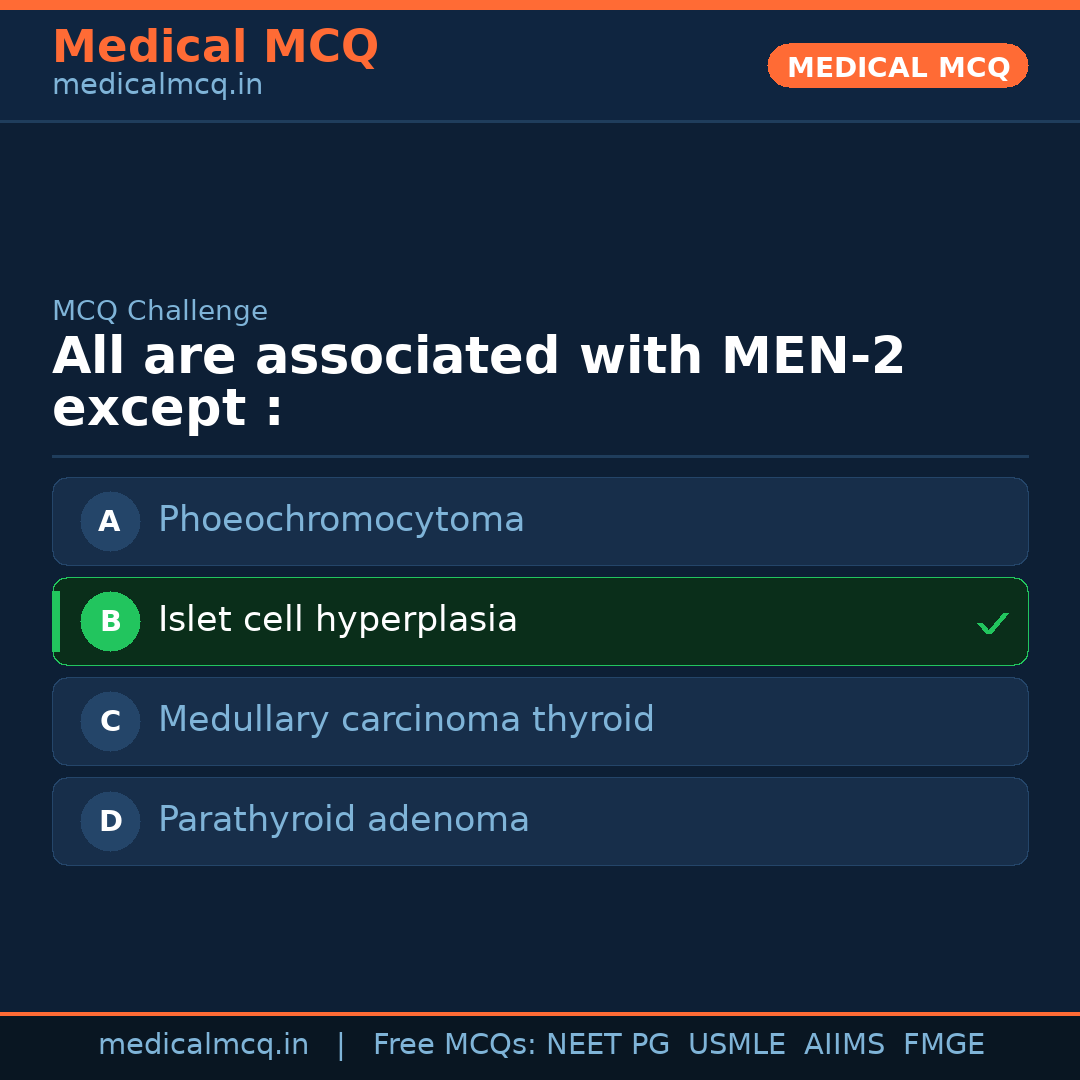The image size is (1080, 1080).
Task: Click the MEN-2 question heading
Action: (478, 382)
